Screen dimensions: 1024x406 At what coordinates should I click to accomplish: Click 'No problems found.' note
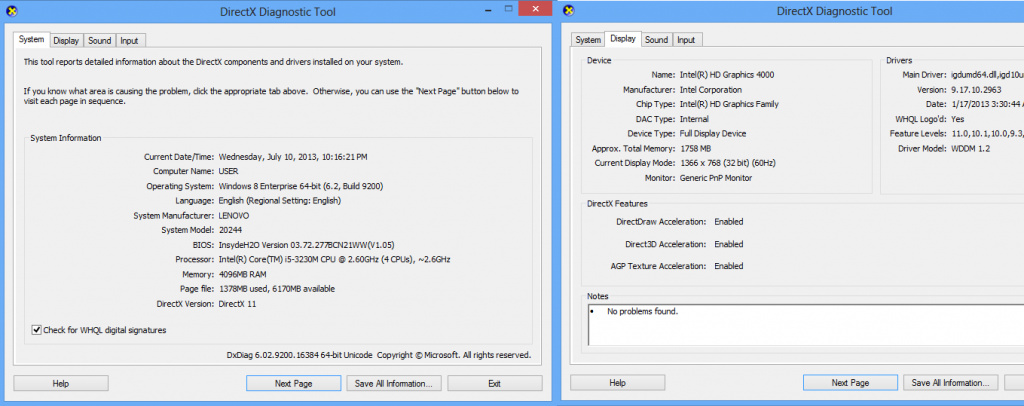[643, 311]
